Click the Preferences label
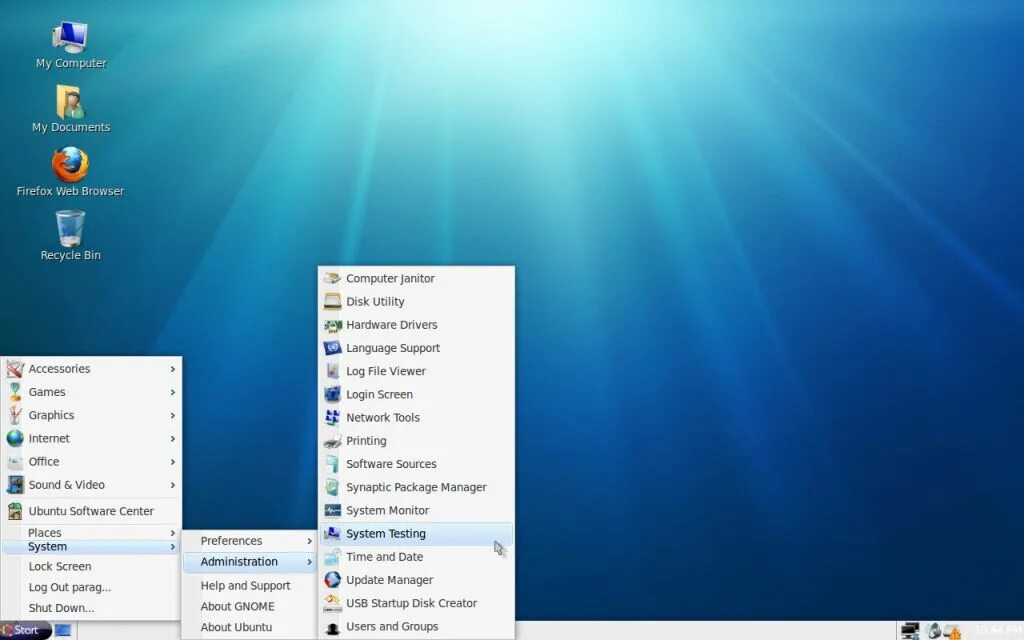The width and height of the screenshot is (1024, 640). (231, 541)
